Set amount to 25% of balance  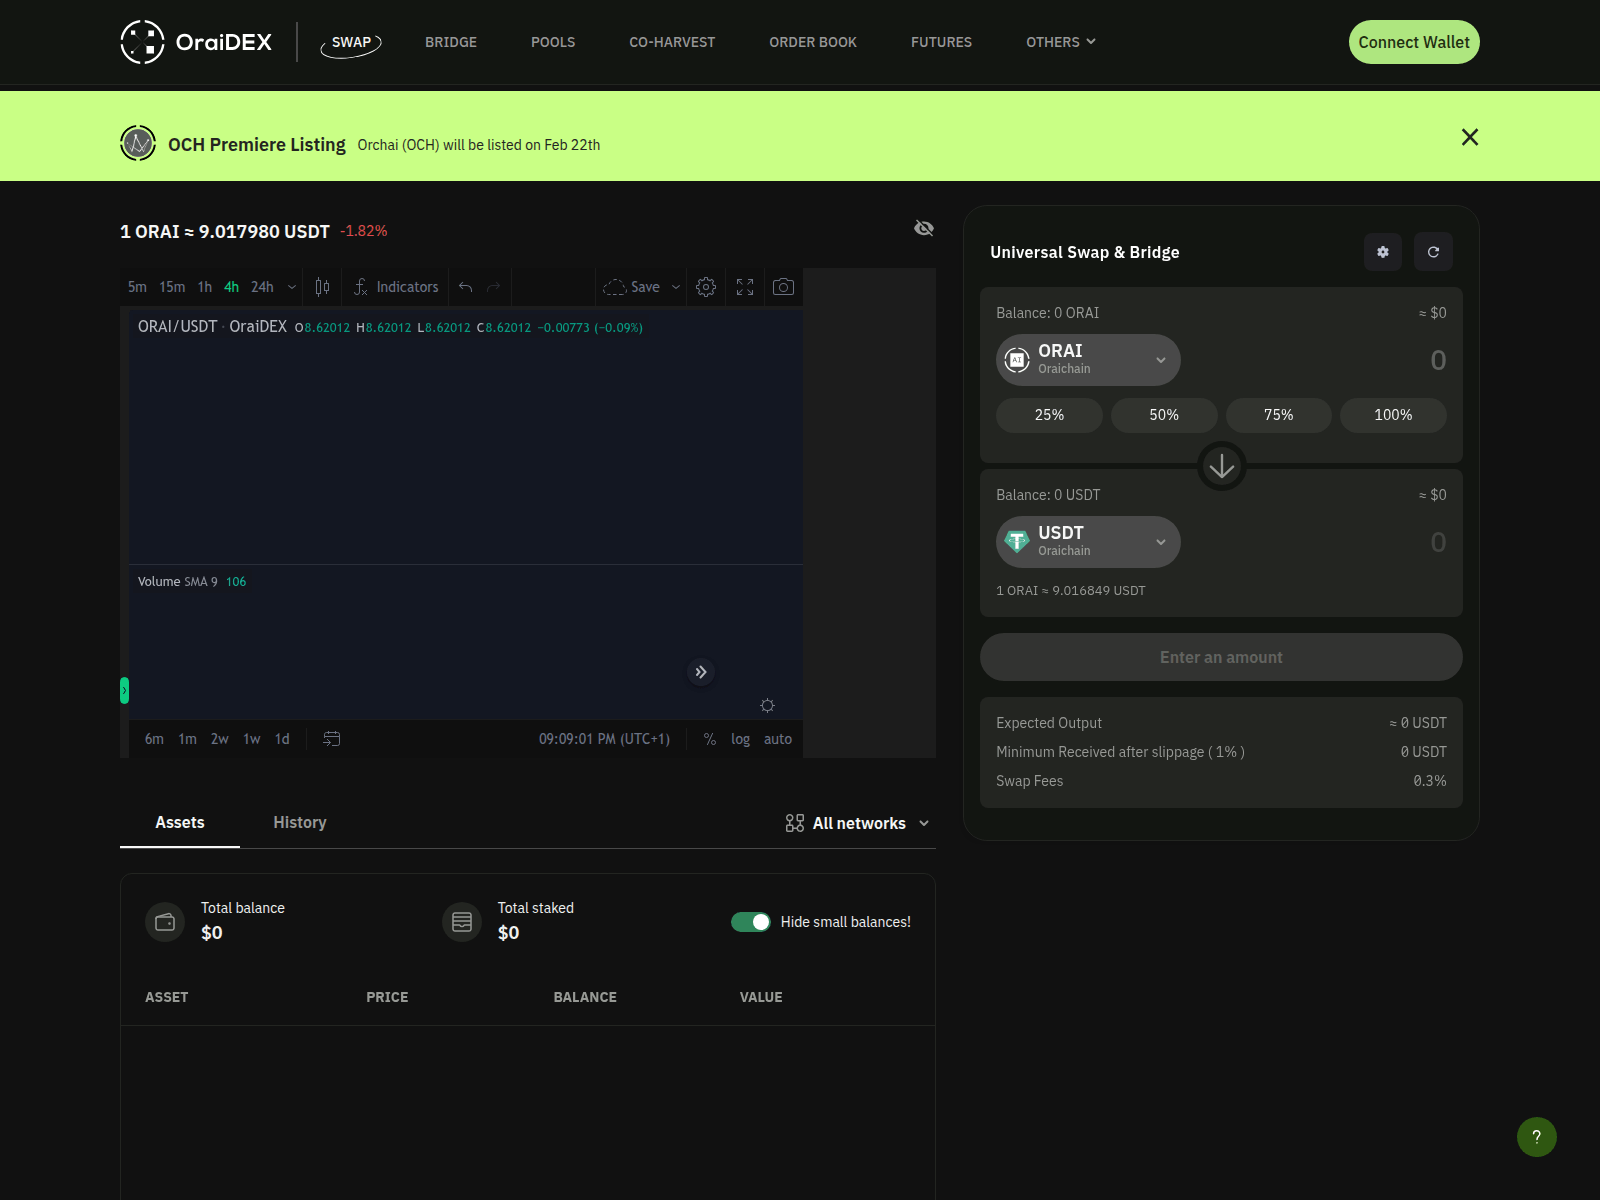pyautogui.click(x=1049, y=415)
